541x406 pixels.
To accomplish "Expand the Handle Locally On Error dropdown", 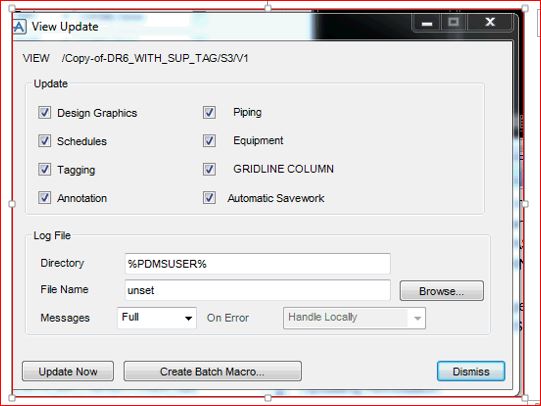I will coord(354,318).
